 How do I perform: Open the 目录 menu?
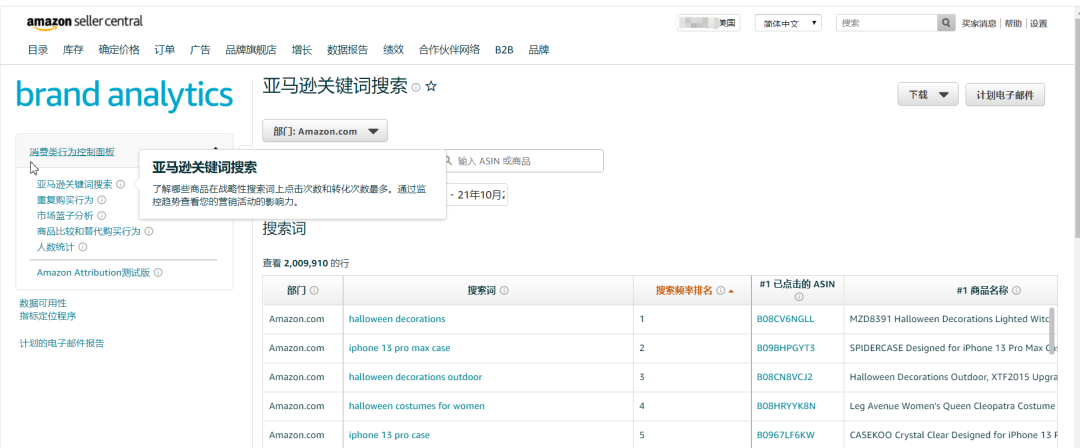click(38, 50)
